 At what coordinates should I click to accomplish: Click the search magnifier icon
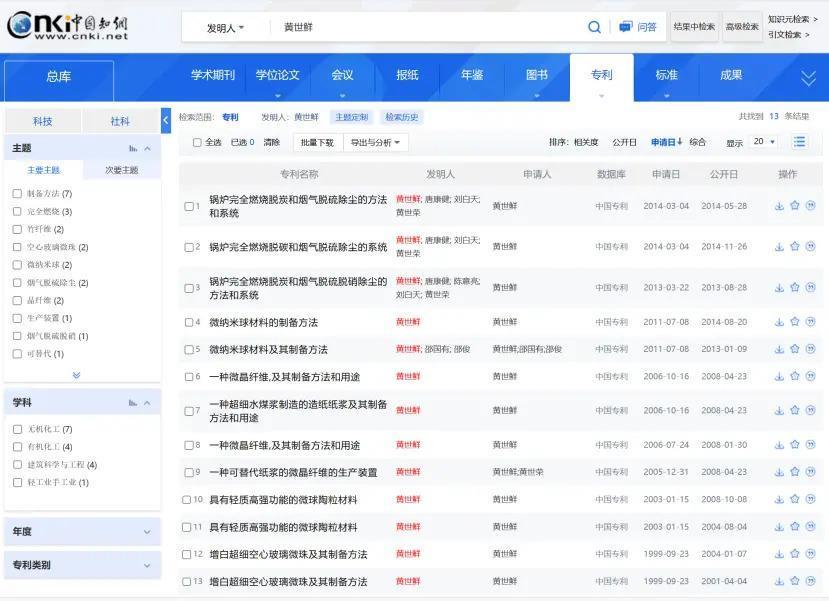[593, 26]
